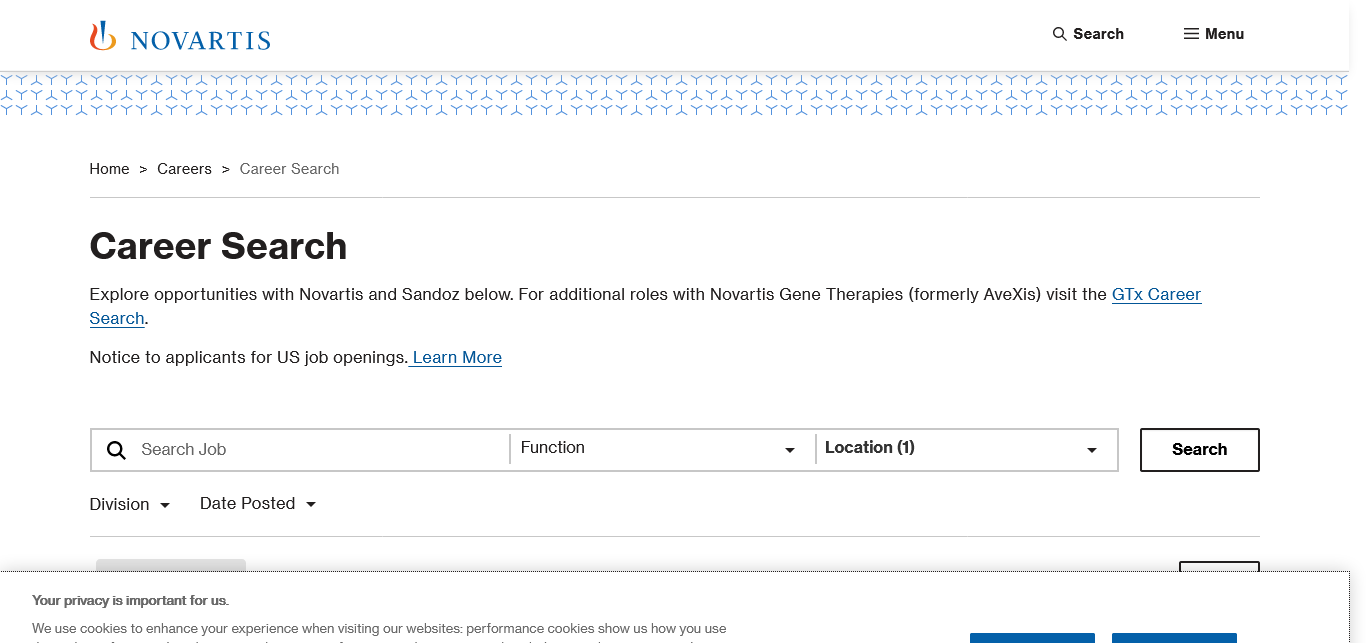Navigate to Careers breadcrumb link
Image resolution: width=1366 pixels, height=643 pixels.
coord(184,169)
